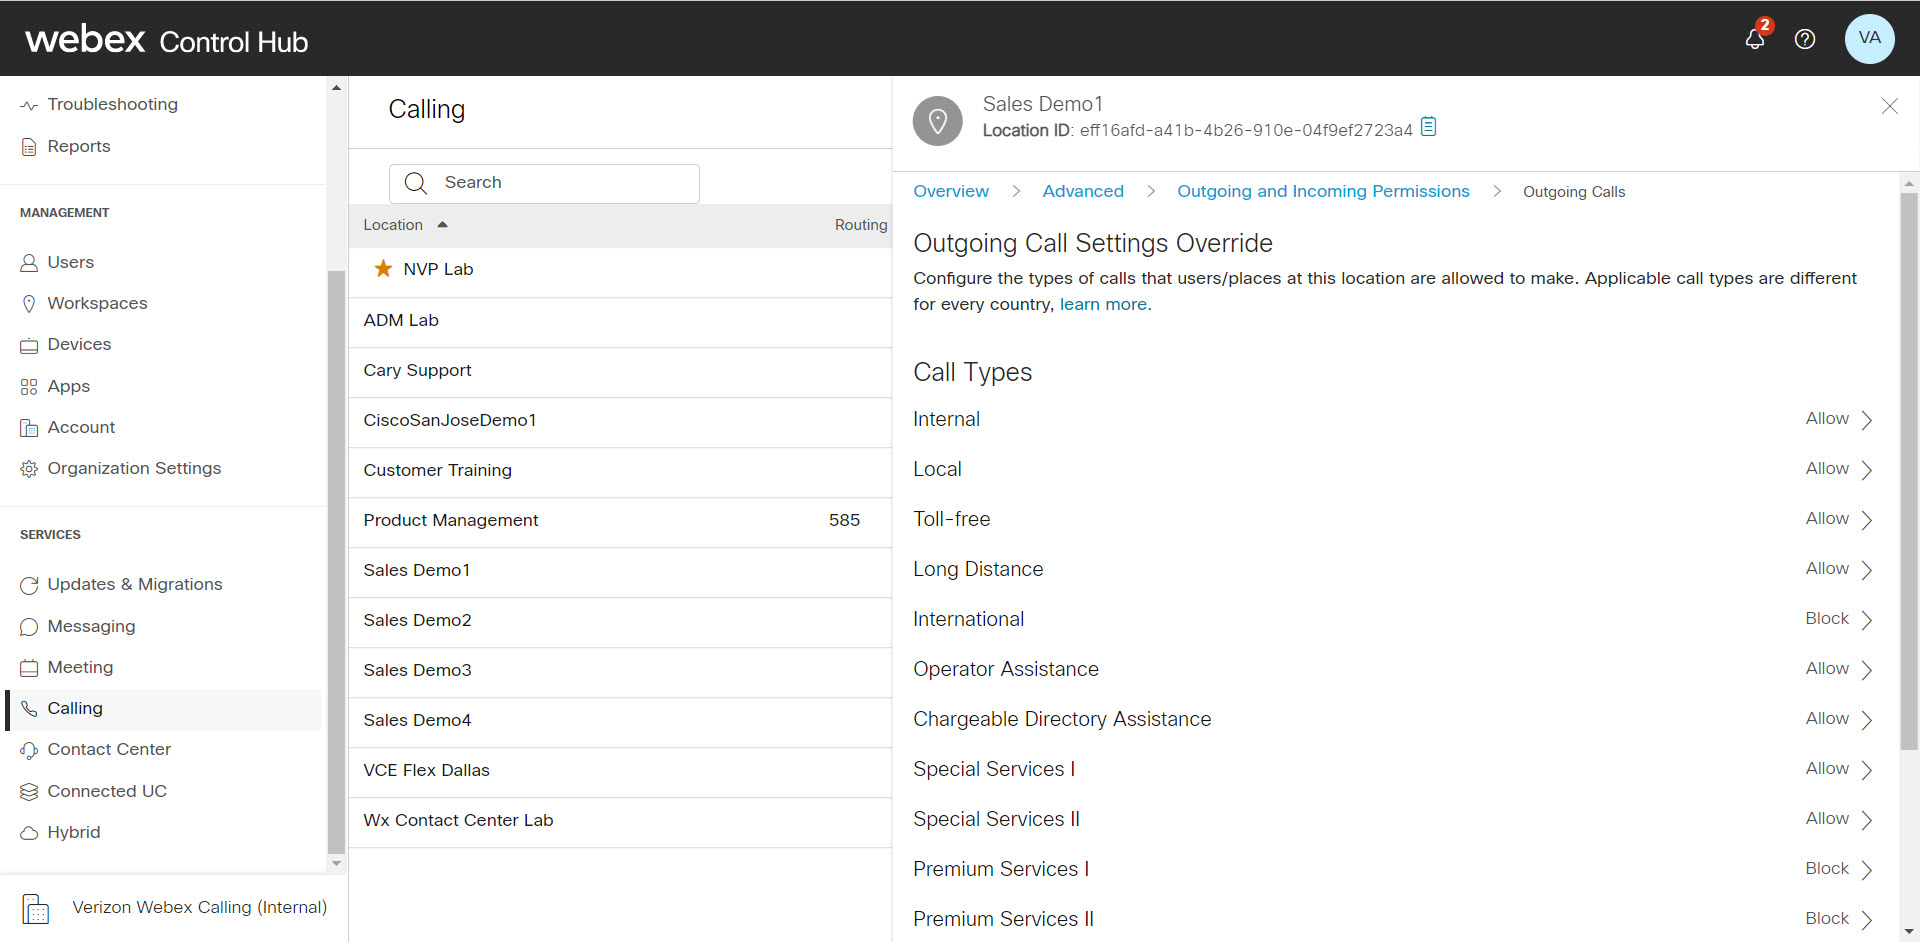Open the Long Distance call type chevron

coord(1866,569)
